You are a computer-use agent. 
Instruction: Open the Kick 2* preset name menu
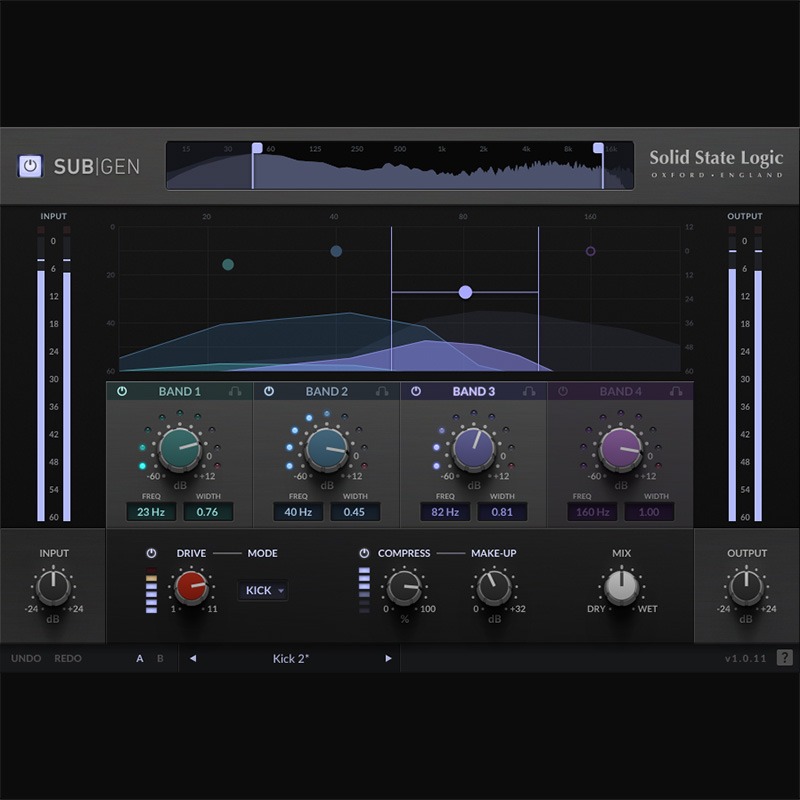click(291, 659)
